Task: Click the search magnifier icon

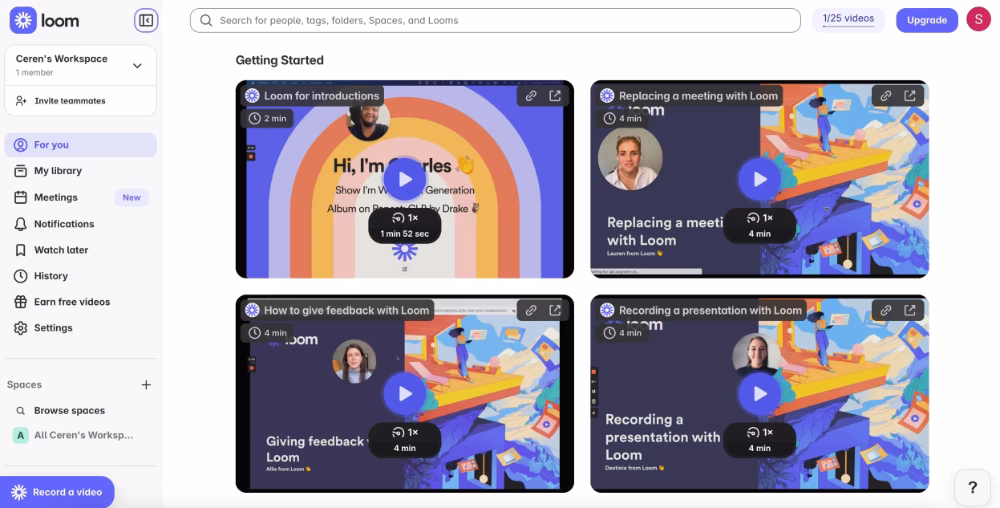Action: pos(206,20)
